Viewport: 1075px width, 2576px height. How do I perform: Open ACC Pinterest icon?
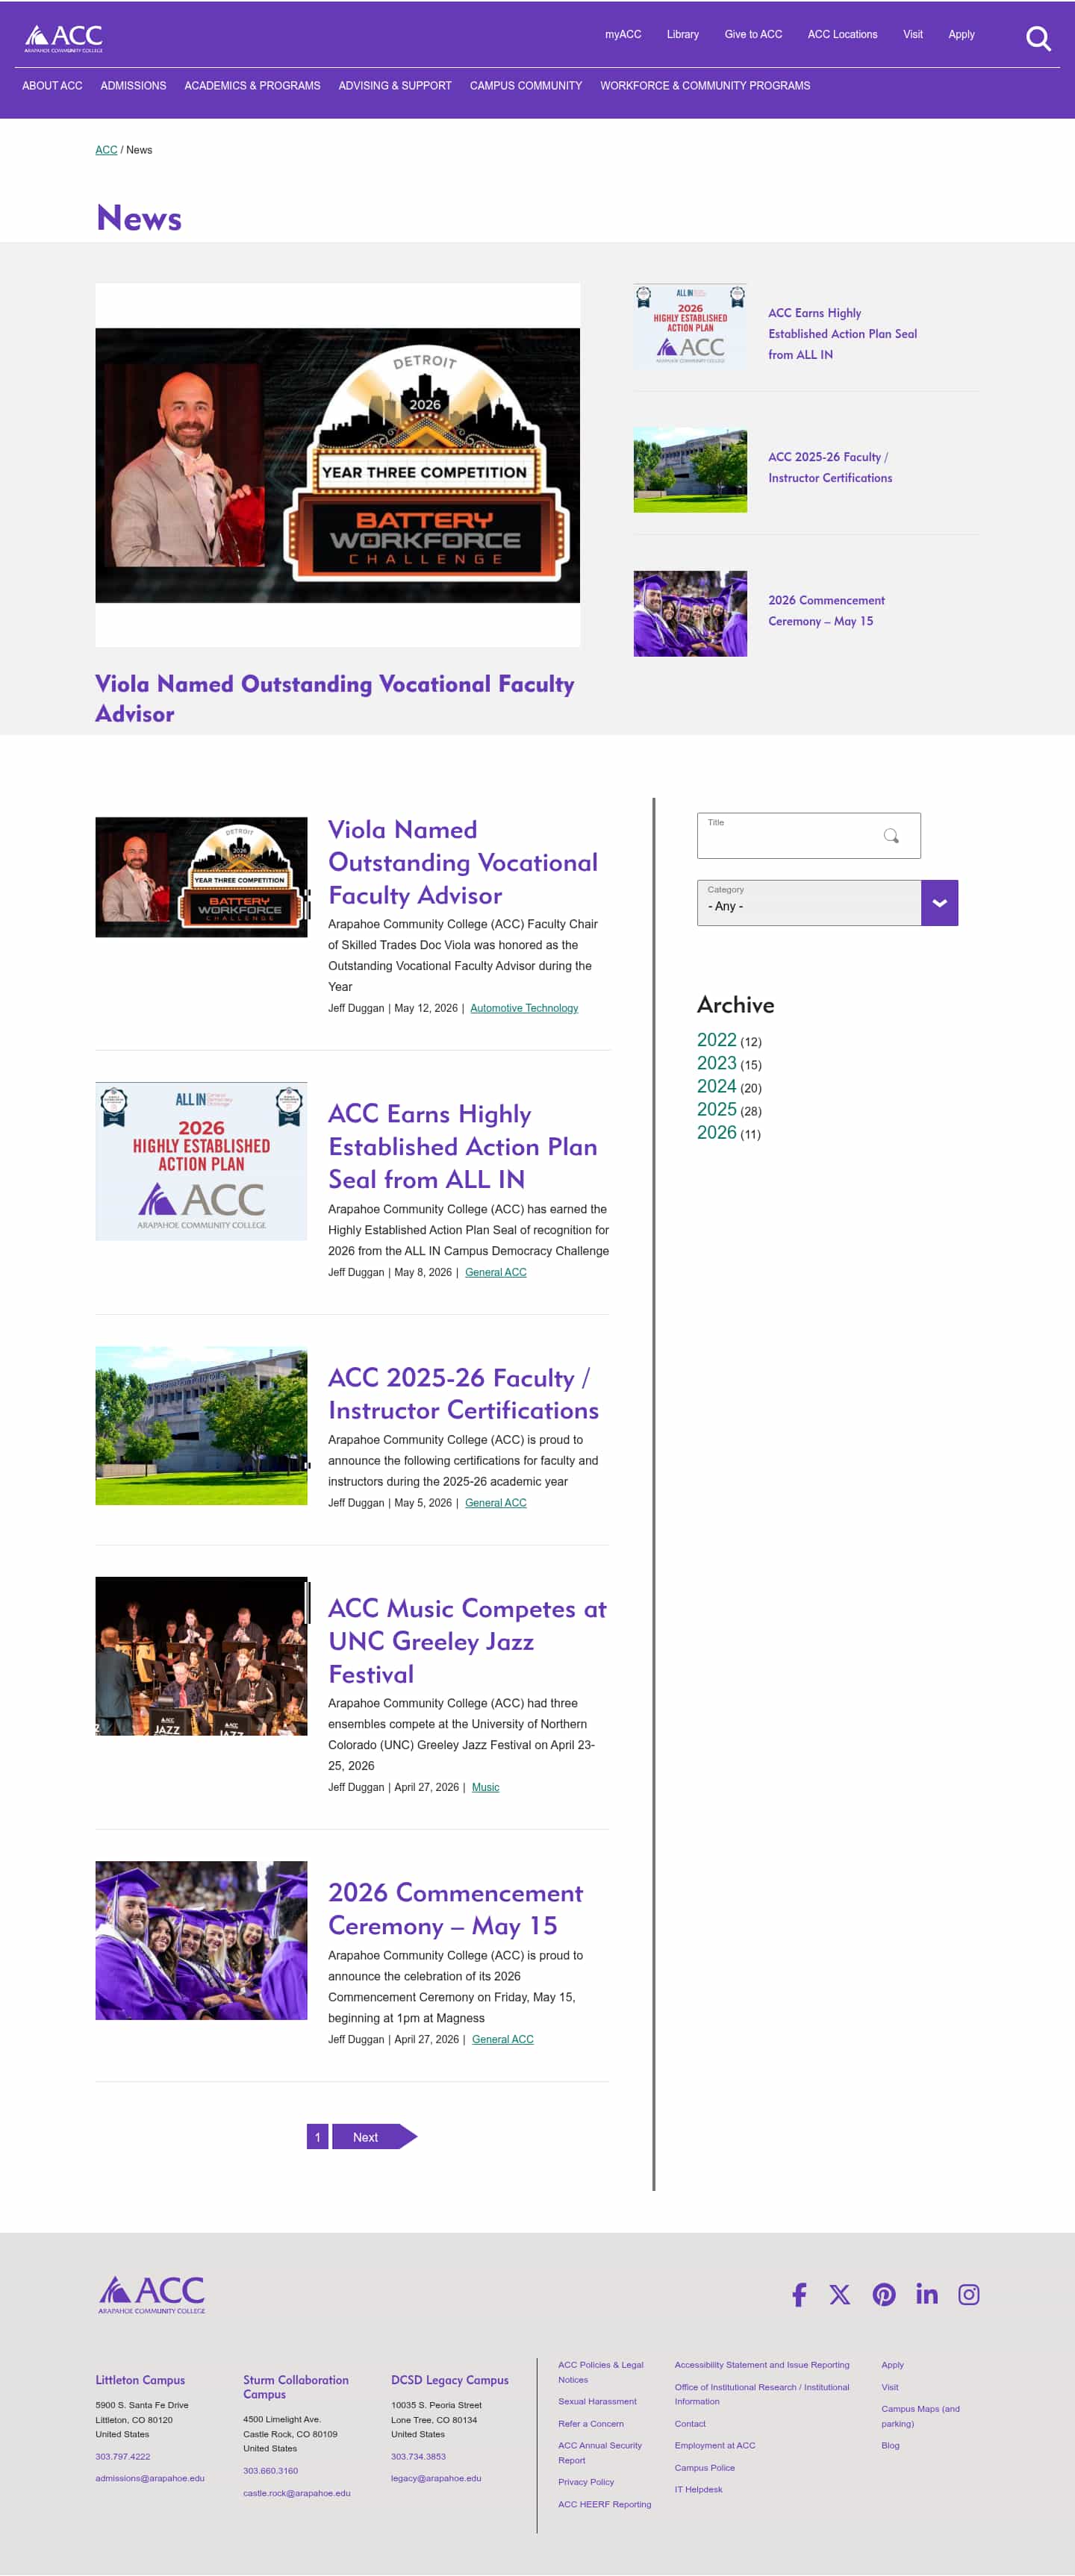pos(883,2294)
